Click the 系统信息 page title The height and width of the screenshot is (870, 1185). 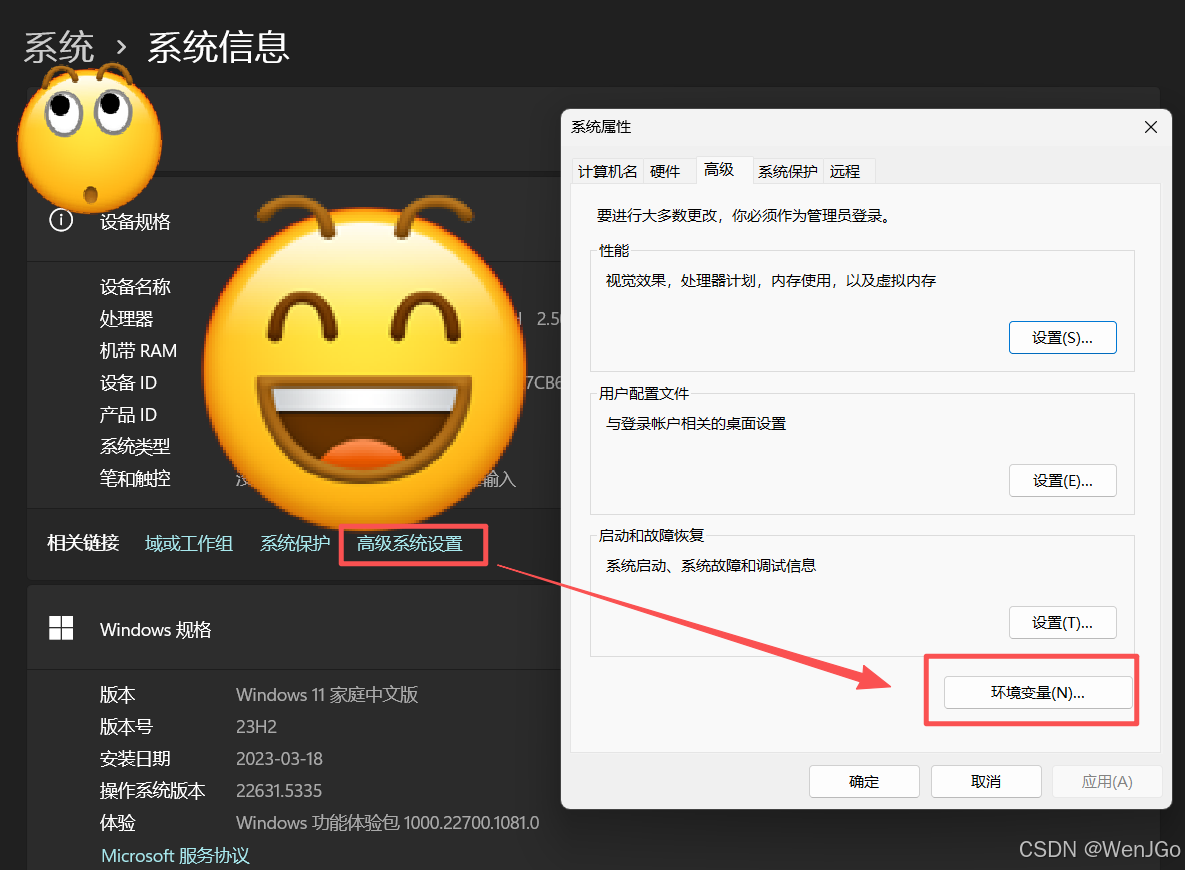[218, 48]
